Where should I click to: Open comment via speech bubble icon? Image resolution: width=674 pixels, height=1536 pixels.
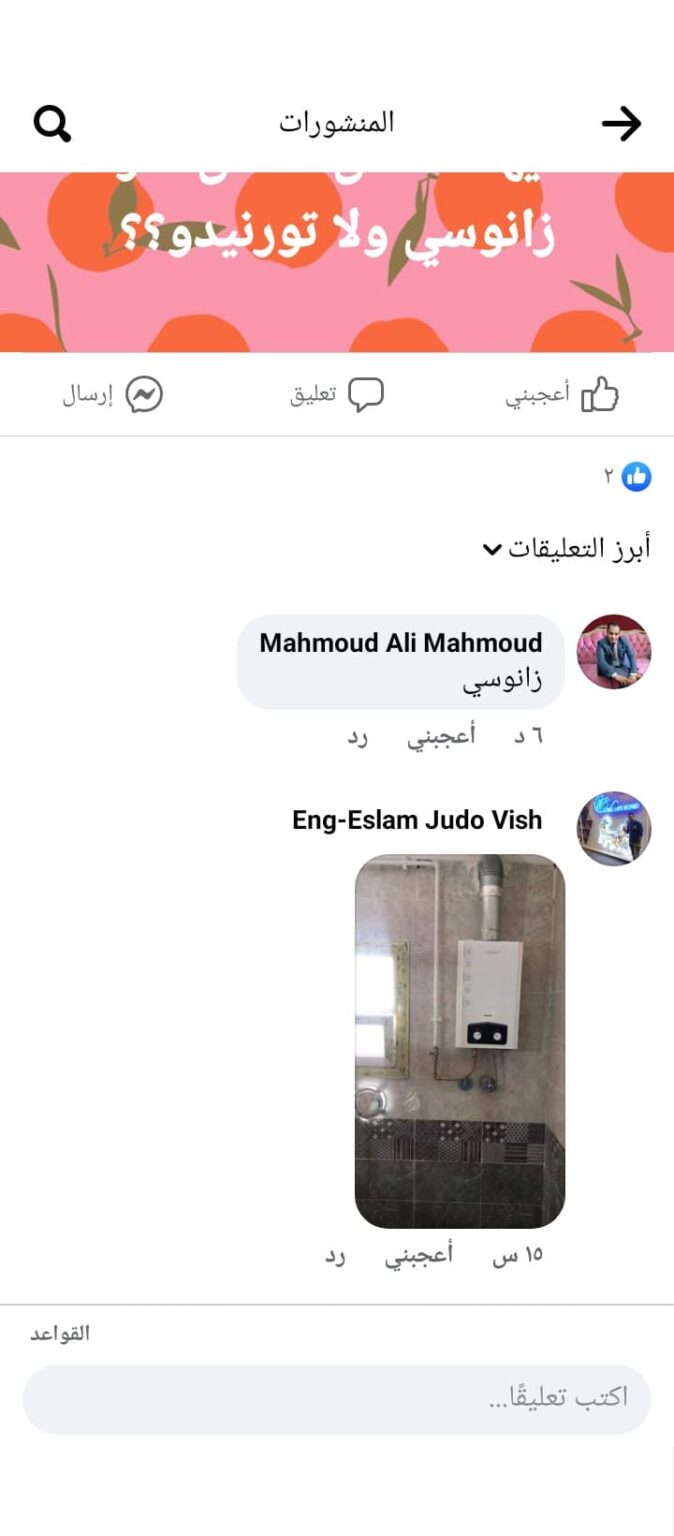(366, 395)
